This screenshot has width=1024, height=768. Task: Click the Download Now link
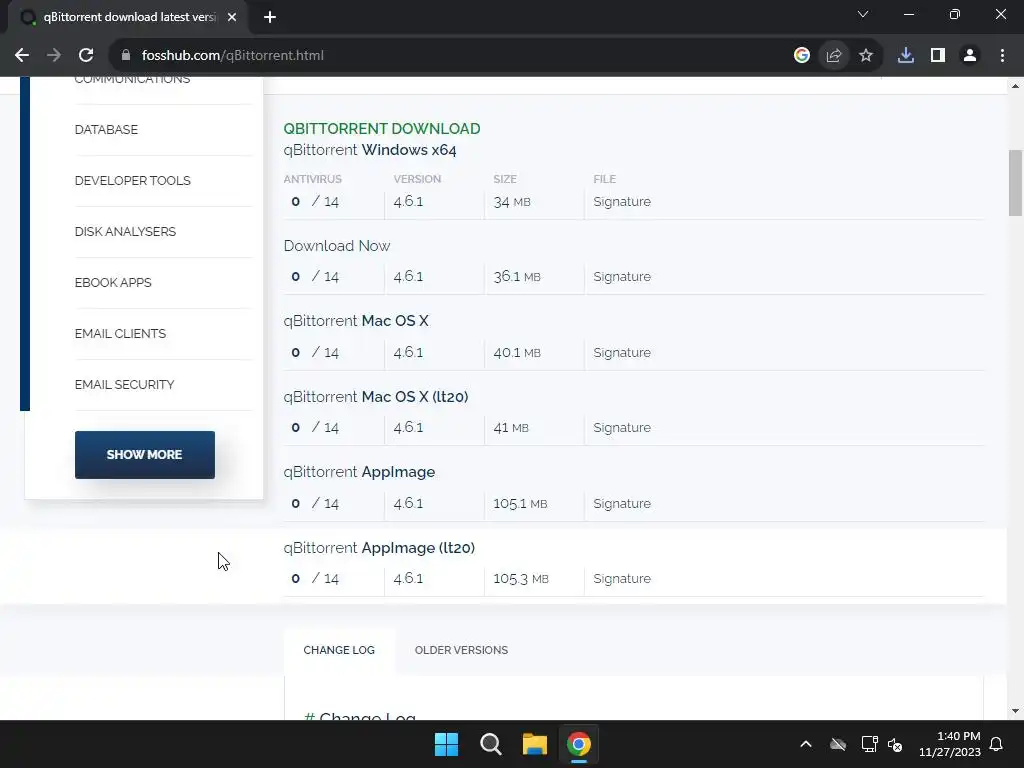(336, 246)
